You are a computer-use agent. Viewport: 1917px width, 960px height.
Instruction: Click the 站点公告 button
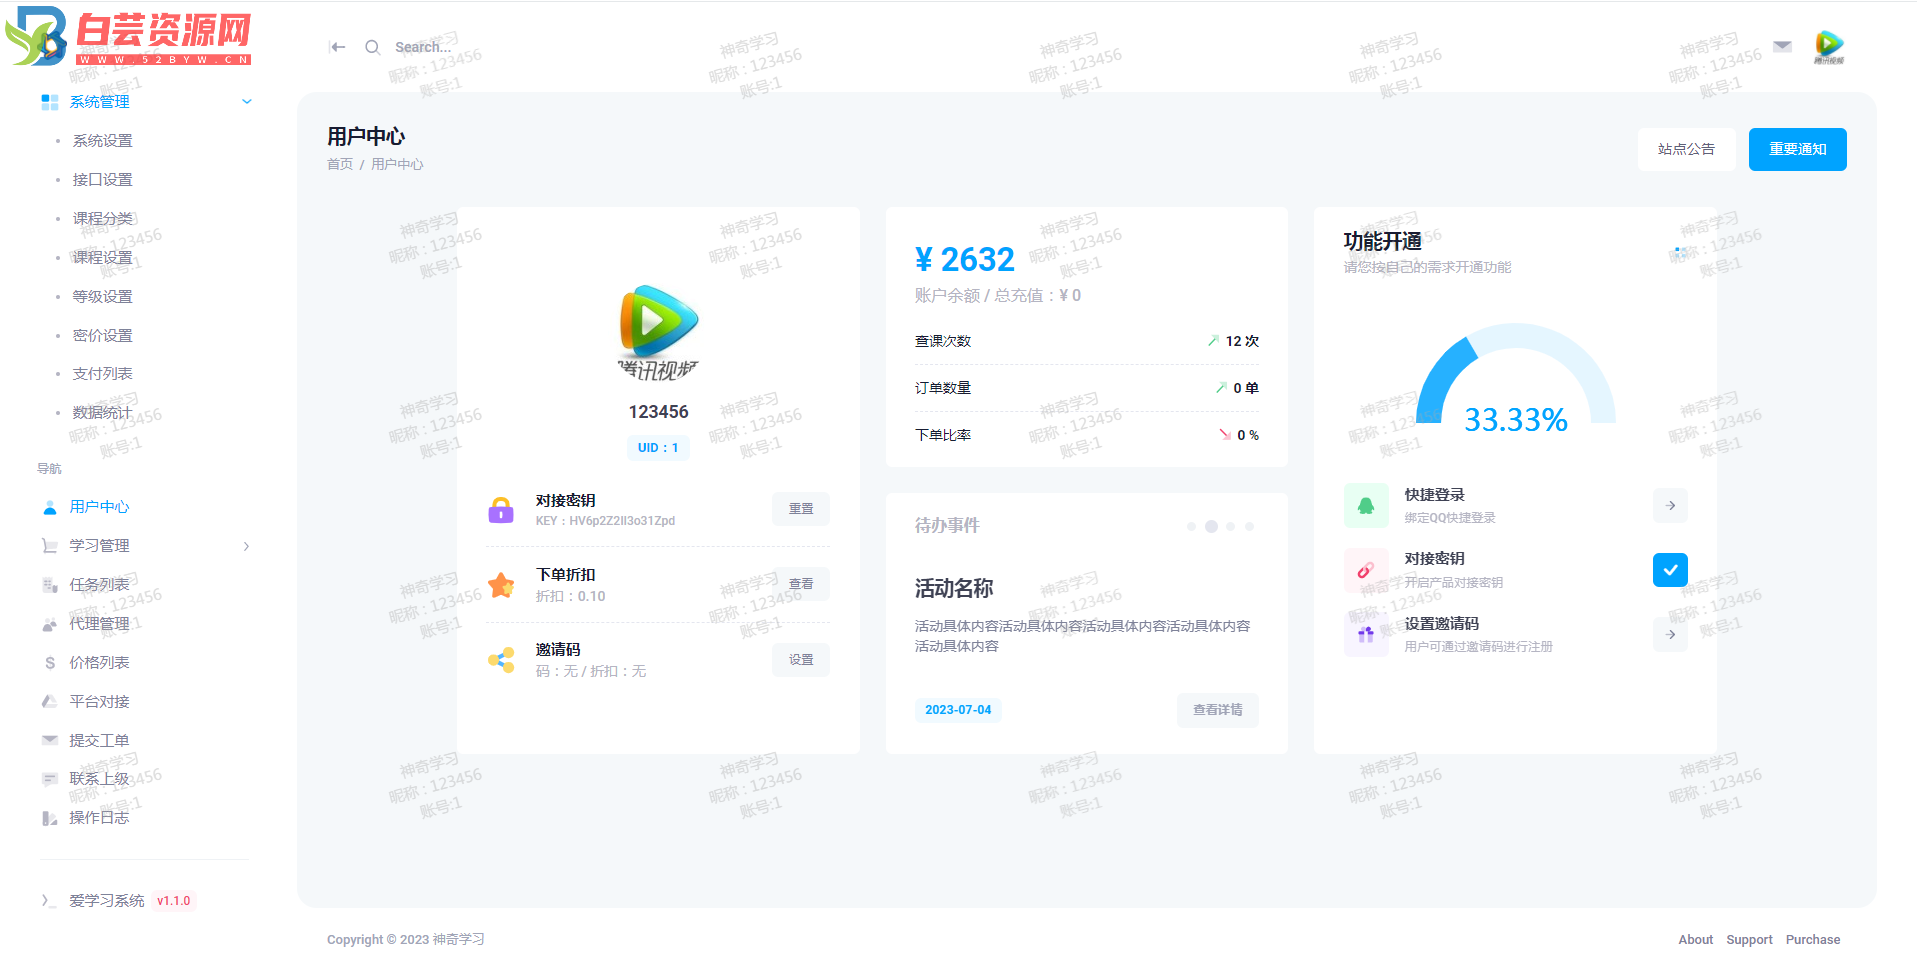coord(1686,149)
